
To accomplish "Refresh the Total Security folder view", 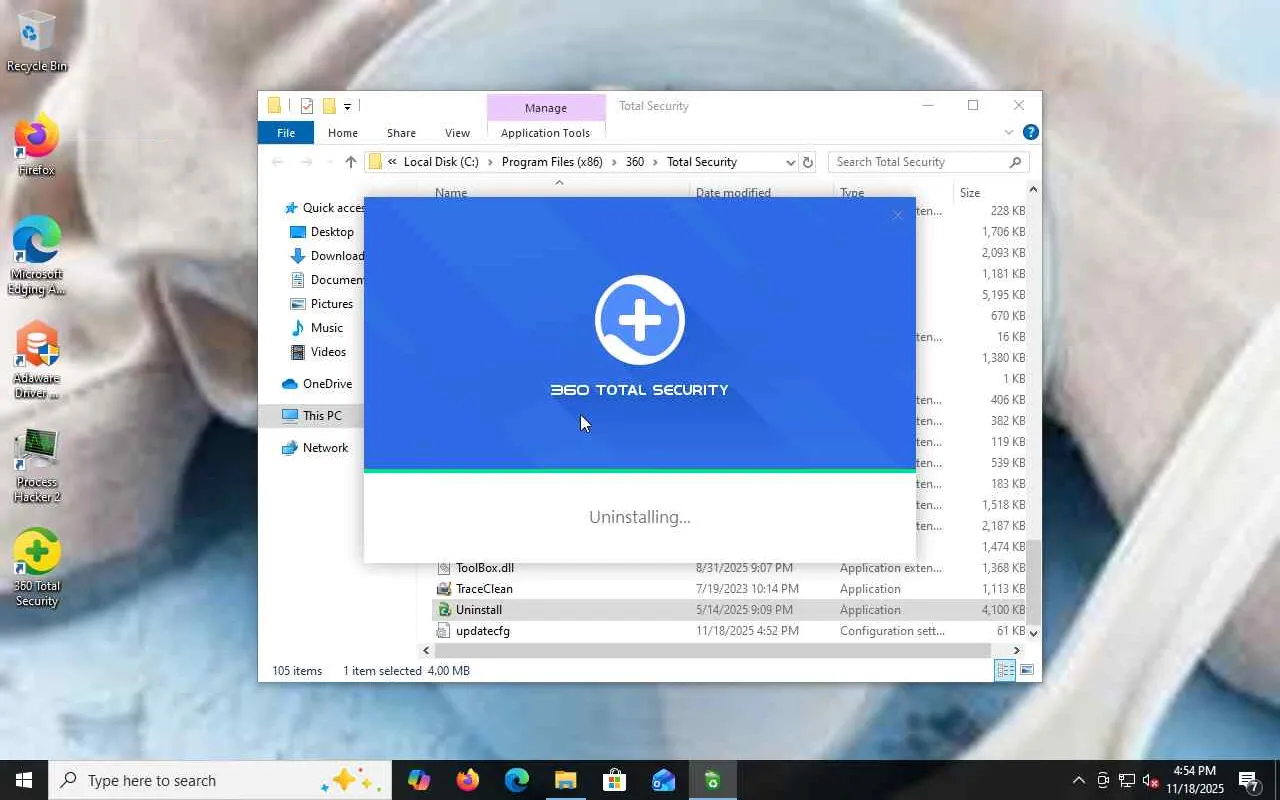I will coord(808,162).
